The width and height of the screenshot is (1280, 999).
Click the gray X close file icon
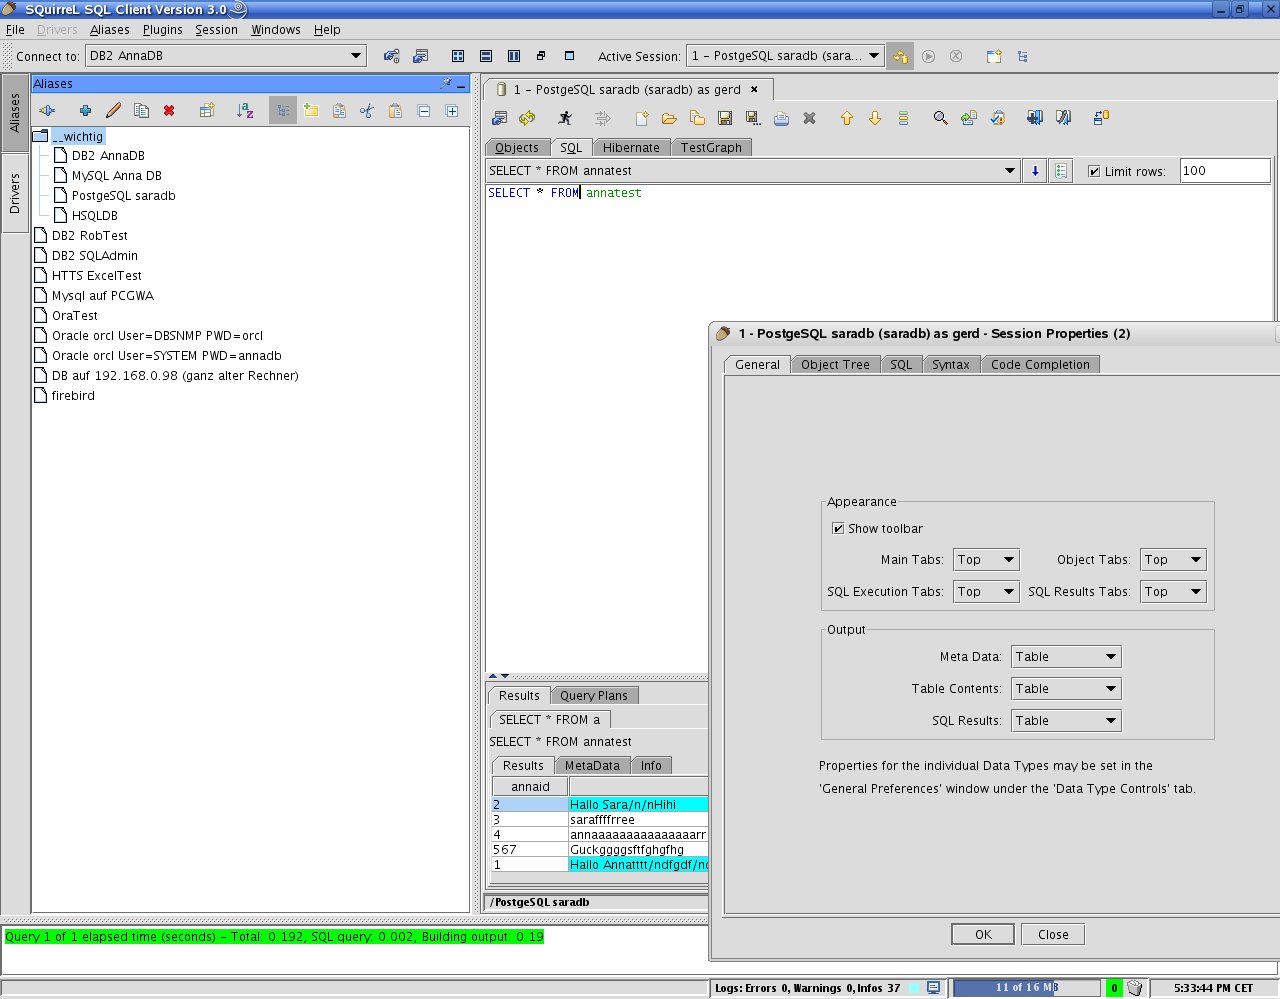click(x=810, y=118)
